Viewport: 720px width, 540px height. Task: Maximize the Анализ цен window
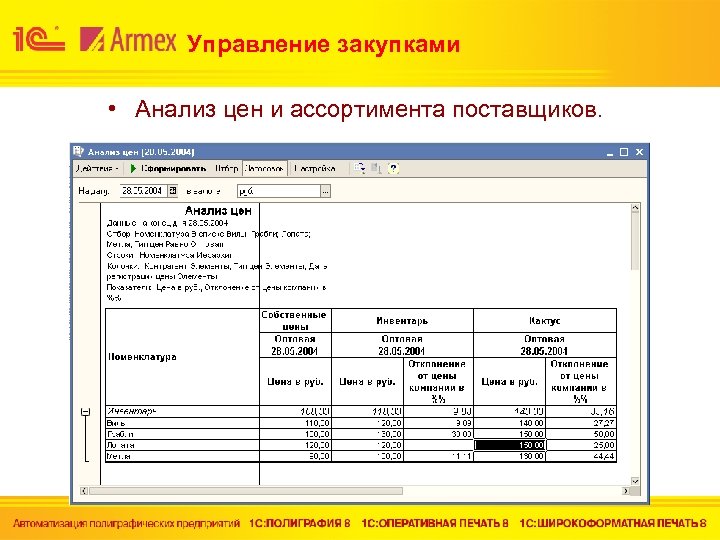(x=624, y=152)
